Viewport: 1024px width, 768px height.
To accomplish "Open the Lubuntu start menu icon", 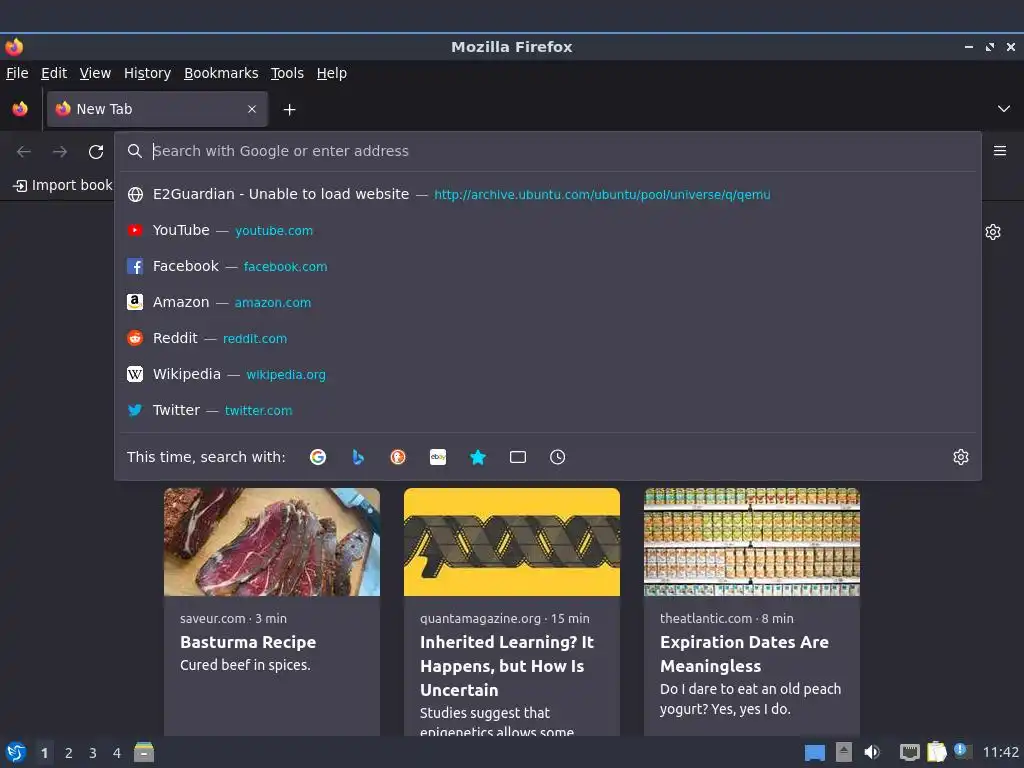I will [x=16, y=752].
